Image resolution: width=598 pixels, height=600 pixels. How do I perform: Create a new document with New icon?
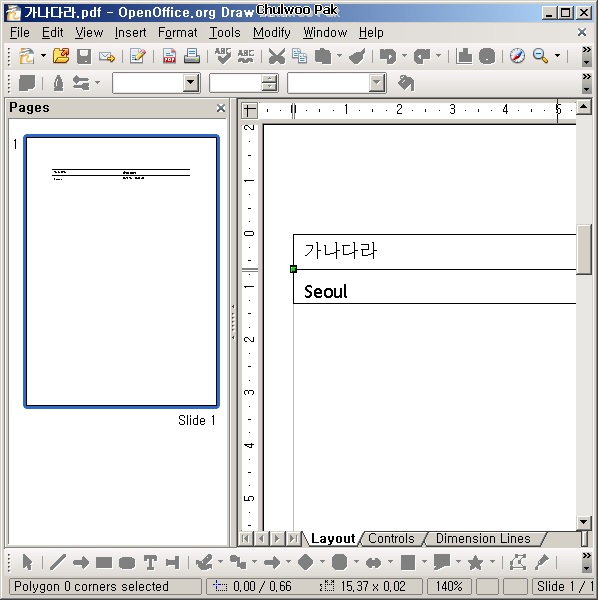[x=26, y=56]
